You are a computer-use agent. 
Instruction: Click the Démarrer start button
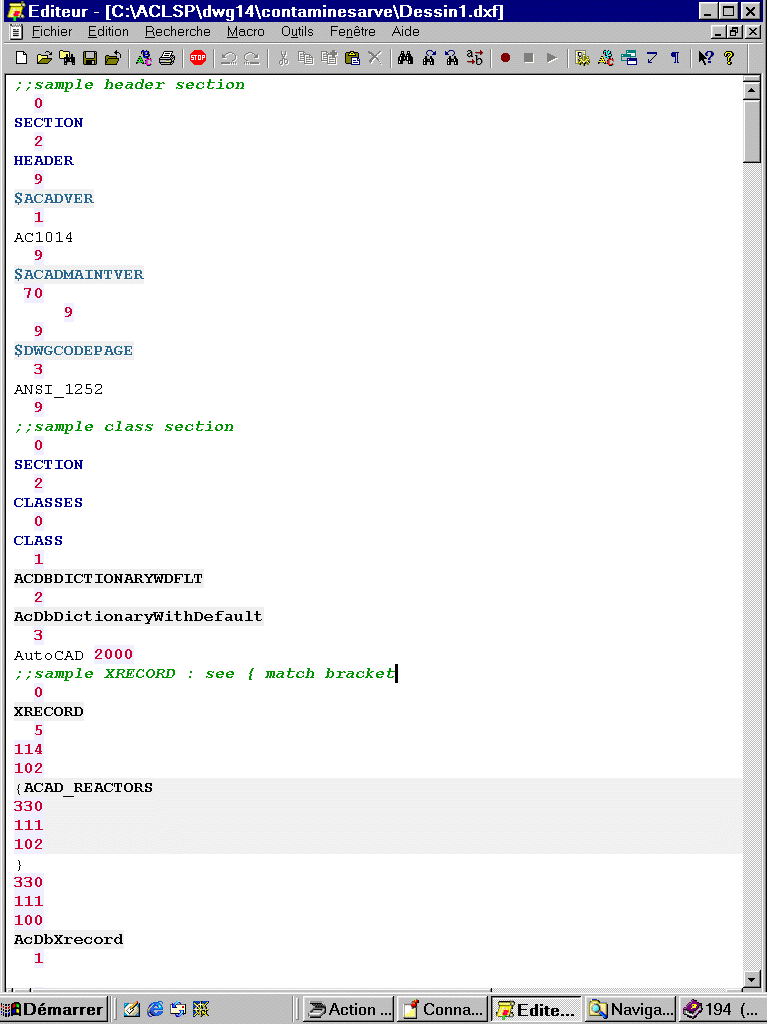click(54, 1010)
